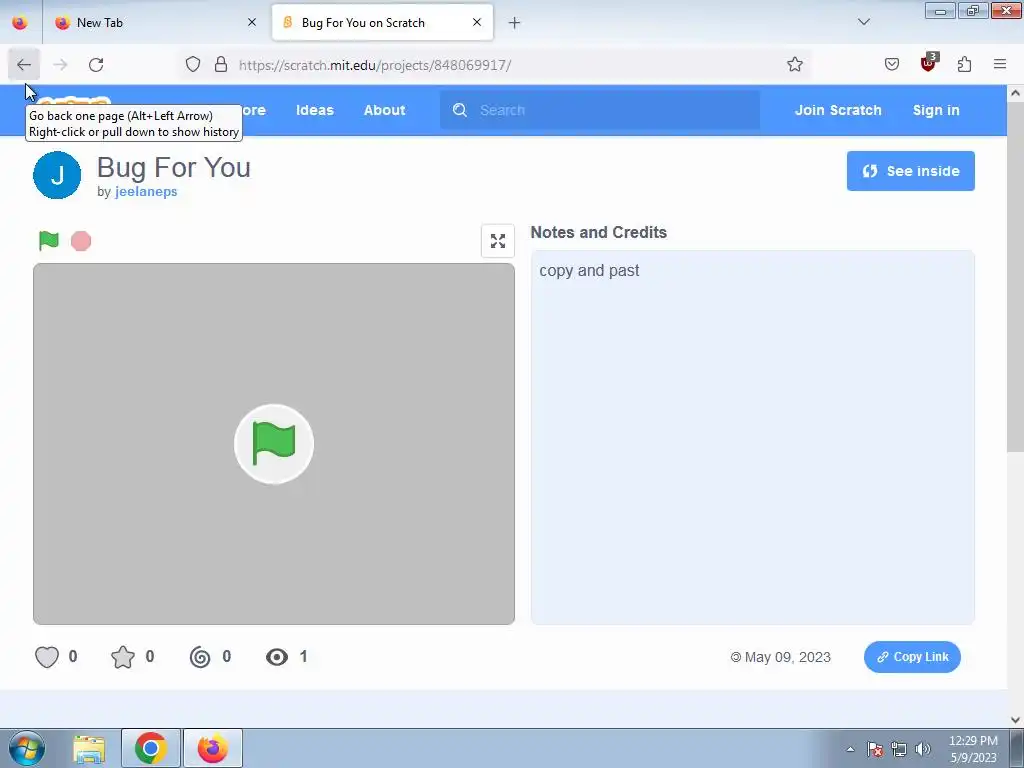The height and width of the screenshot is (768, 1024).
Task: Click the May 09, 2023 date
Action: tap(788, 658)
